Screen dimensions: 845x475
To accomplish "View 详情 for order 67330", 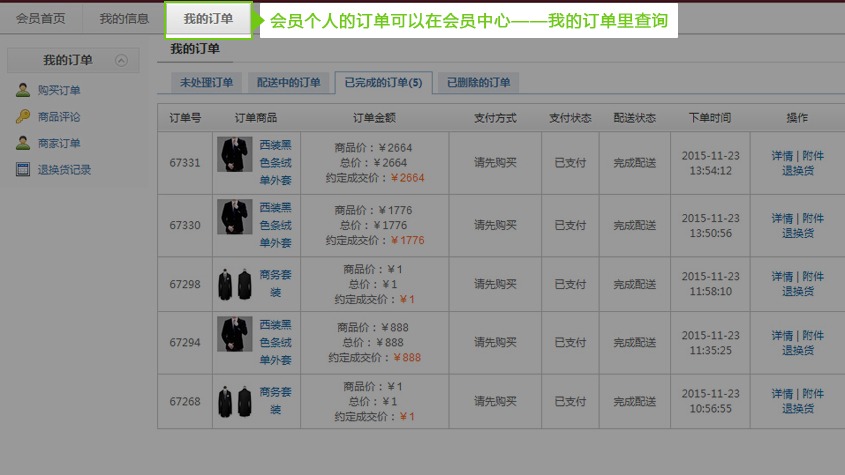I will point(782,218).
